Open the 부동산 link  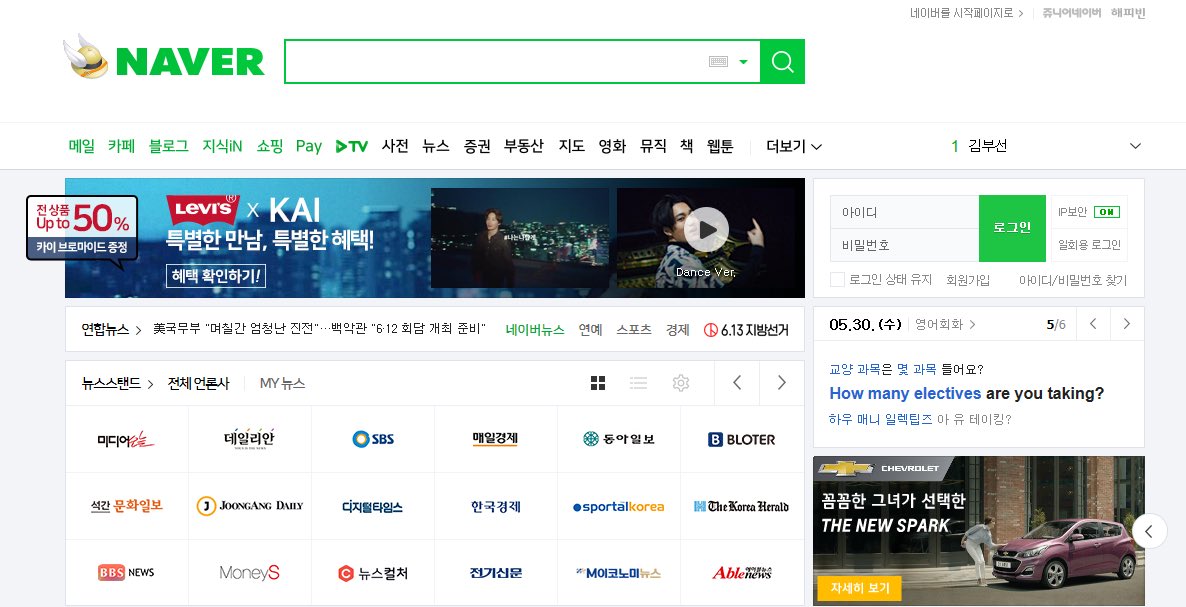click(x=523, y=146)
